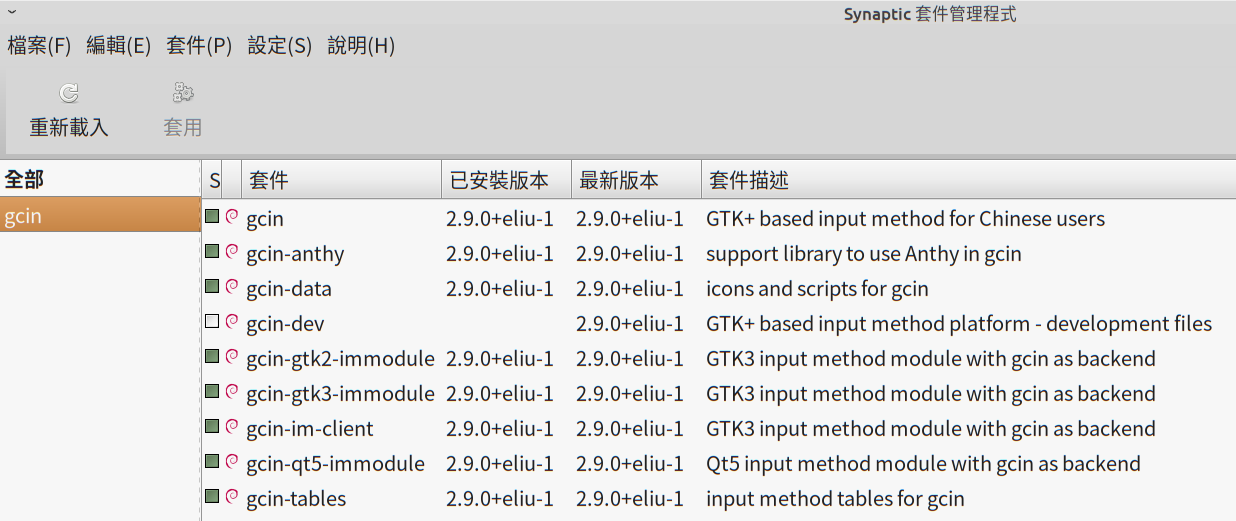Viewport: 1236px width, 521px height.
Task: Click the 重新載入 button label
Action: tap(69, 128)
